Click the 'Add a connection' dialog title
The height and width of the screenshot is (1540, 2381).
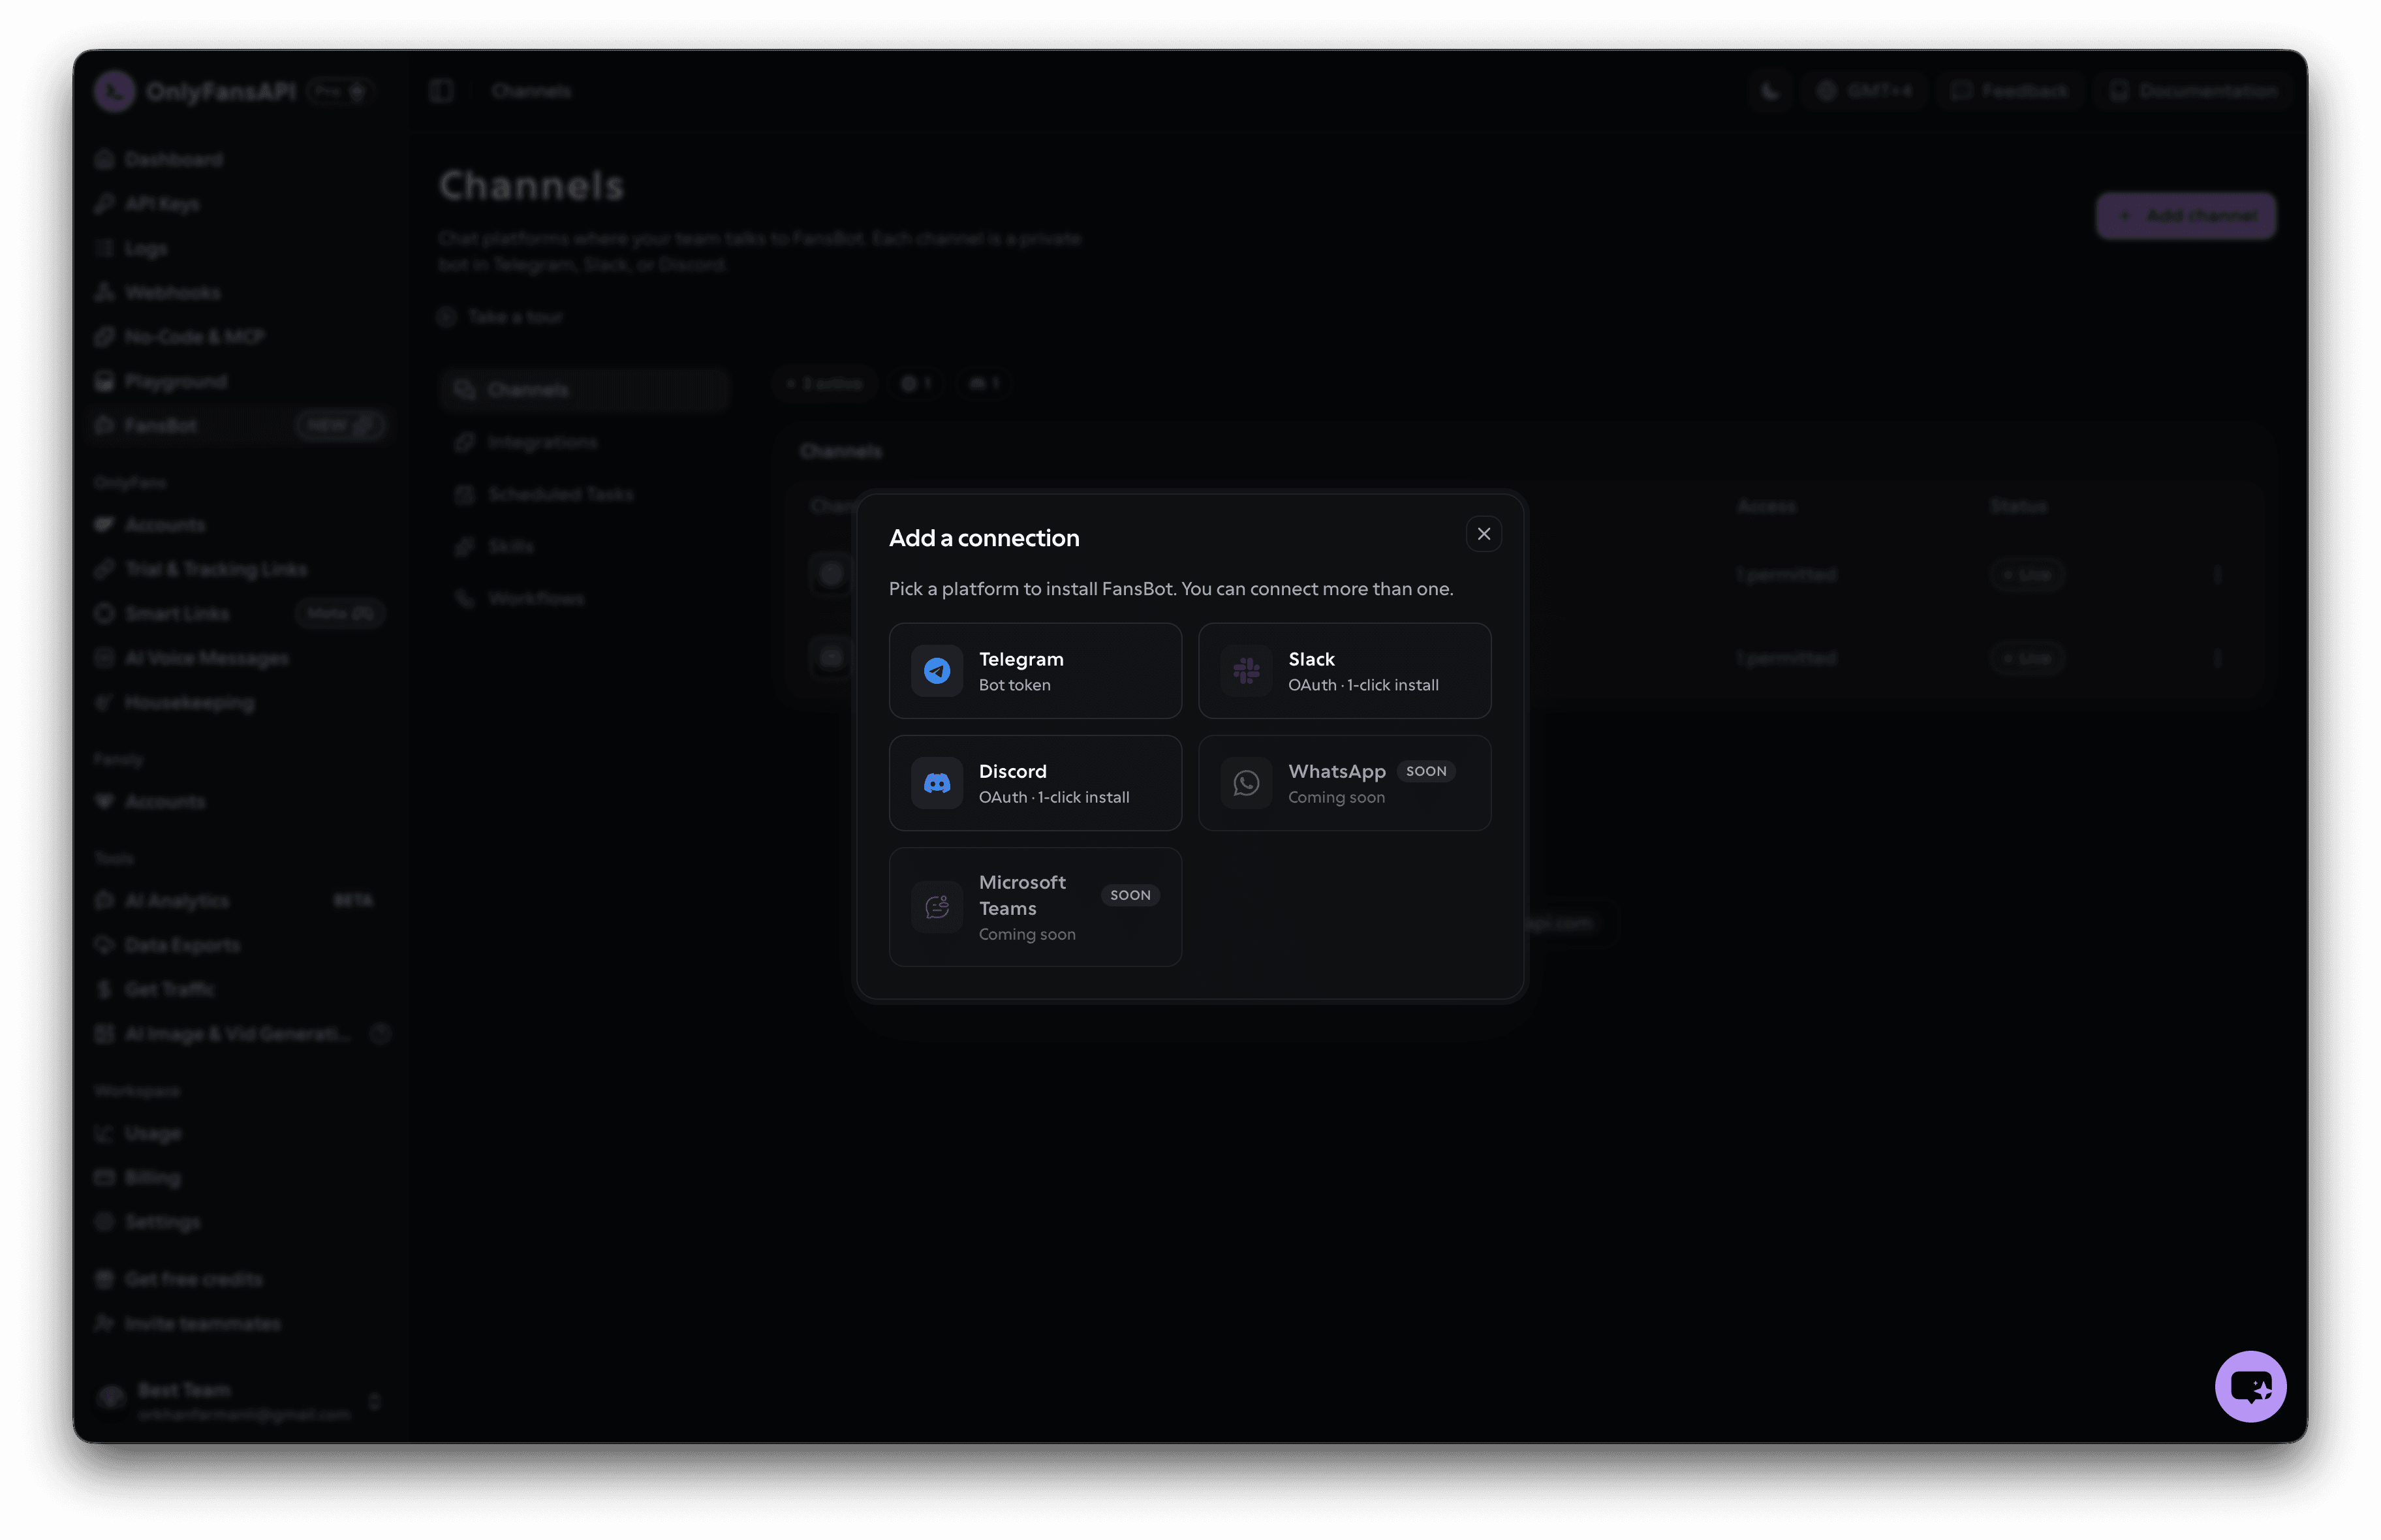[984, 538]
